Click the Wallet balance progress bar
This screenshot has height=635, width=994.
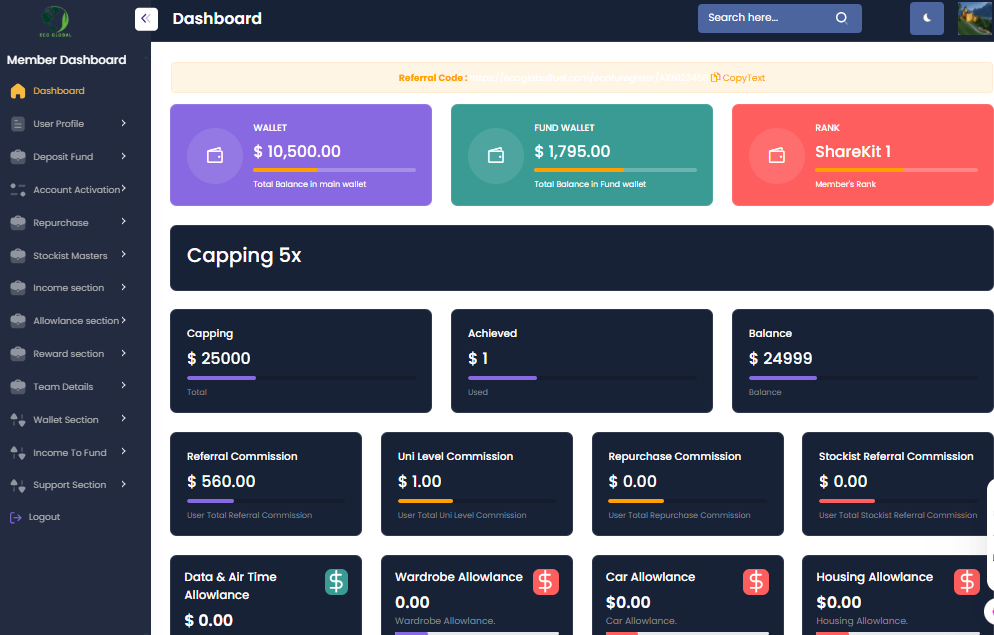[x=334, y=170]
